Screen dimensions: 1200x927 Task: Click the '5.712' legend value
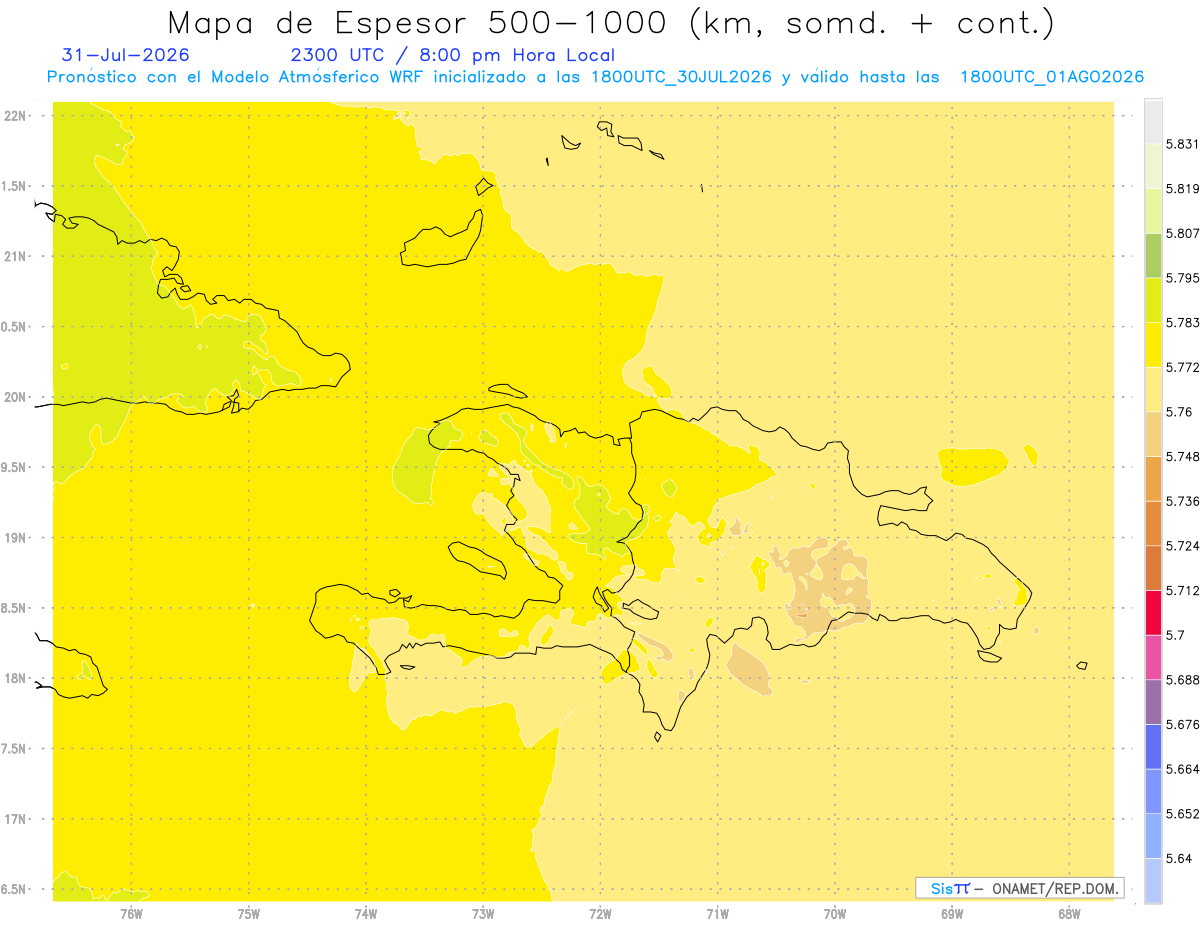coord(1181,591)
